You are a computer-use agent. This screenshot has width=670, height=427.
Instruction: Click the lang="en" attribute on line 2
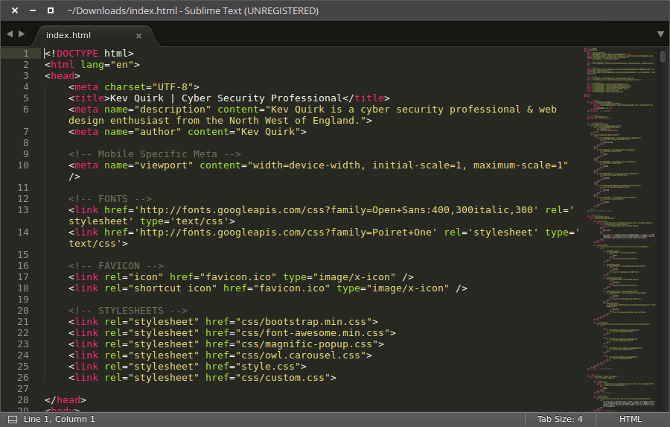107,65
